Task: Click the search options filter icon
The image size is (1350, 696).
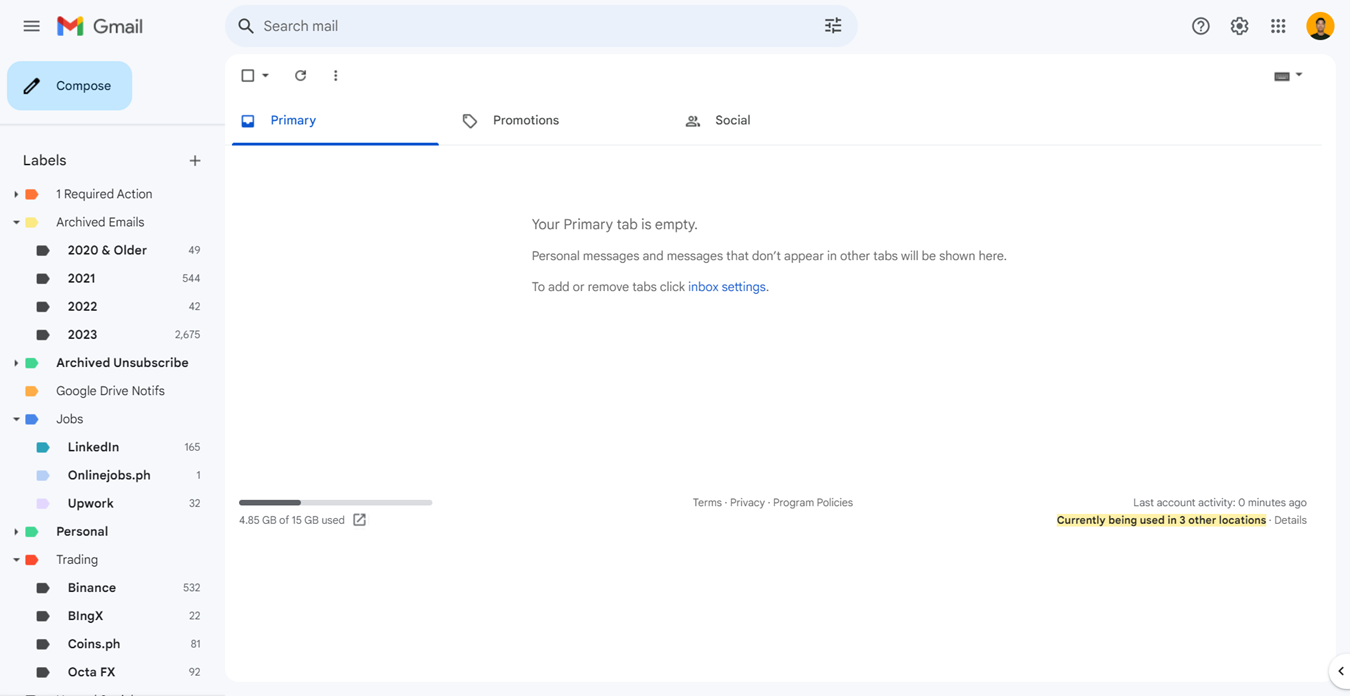Action: [833, 26]
